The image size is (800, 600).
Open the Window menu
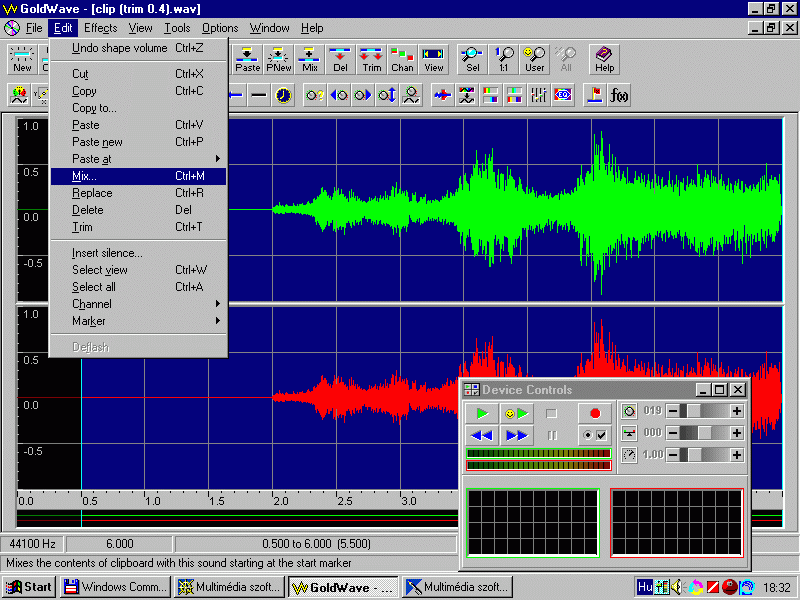[x=269, y=28]
